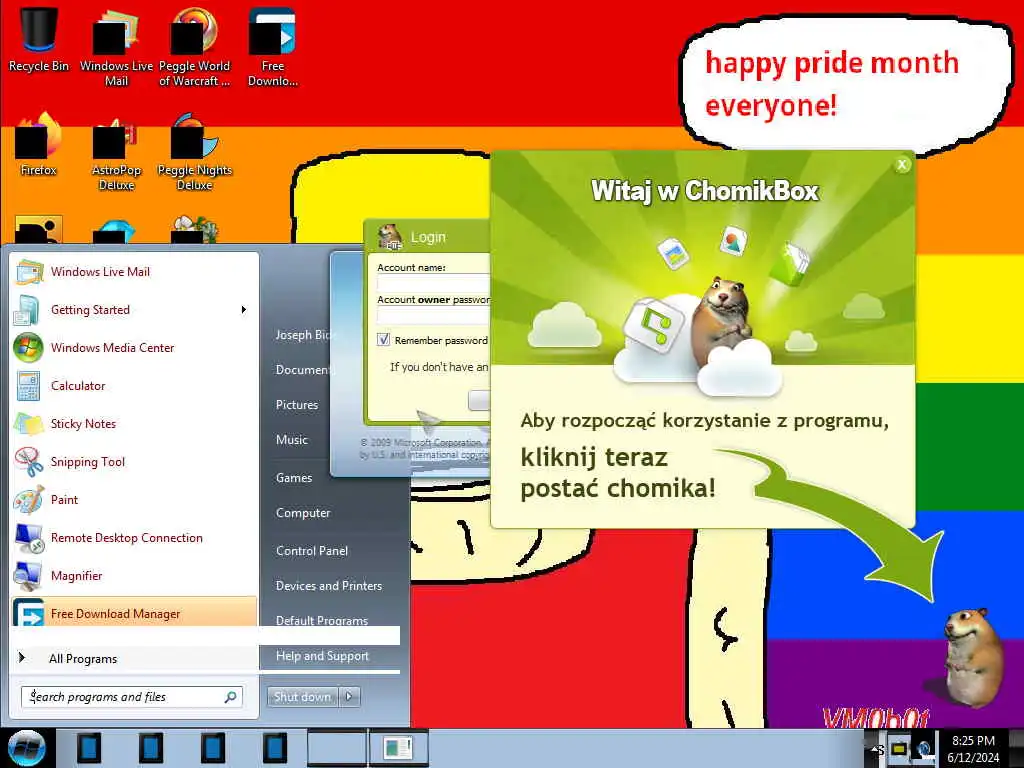
Task: Click the Free Download Manager icon
Action: coord(28,613)
